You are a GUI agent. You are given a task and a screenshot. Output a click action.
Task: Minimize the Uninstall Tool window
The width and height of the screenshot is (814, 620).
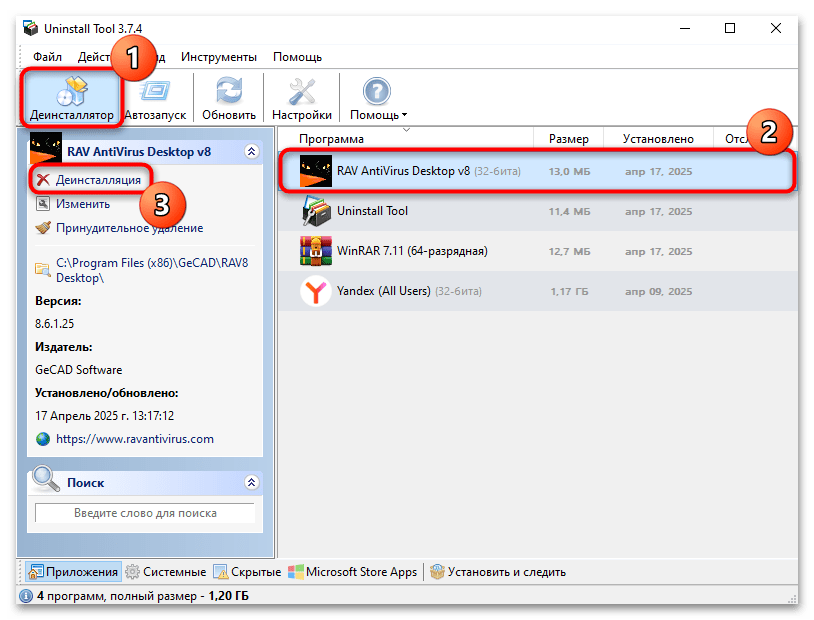(x=685, y=28)
